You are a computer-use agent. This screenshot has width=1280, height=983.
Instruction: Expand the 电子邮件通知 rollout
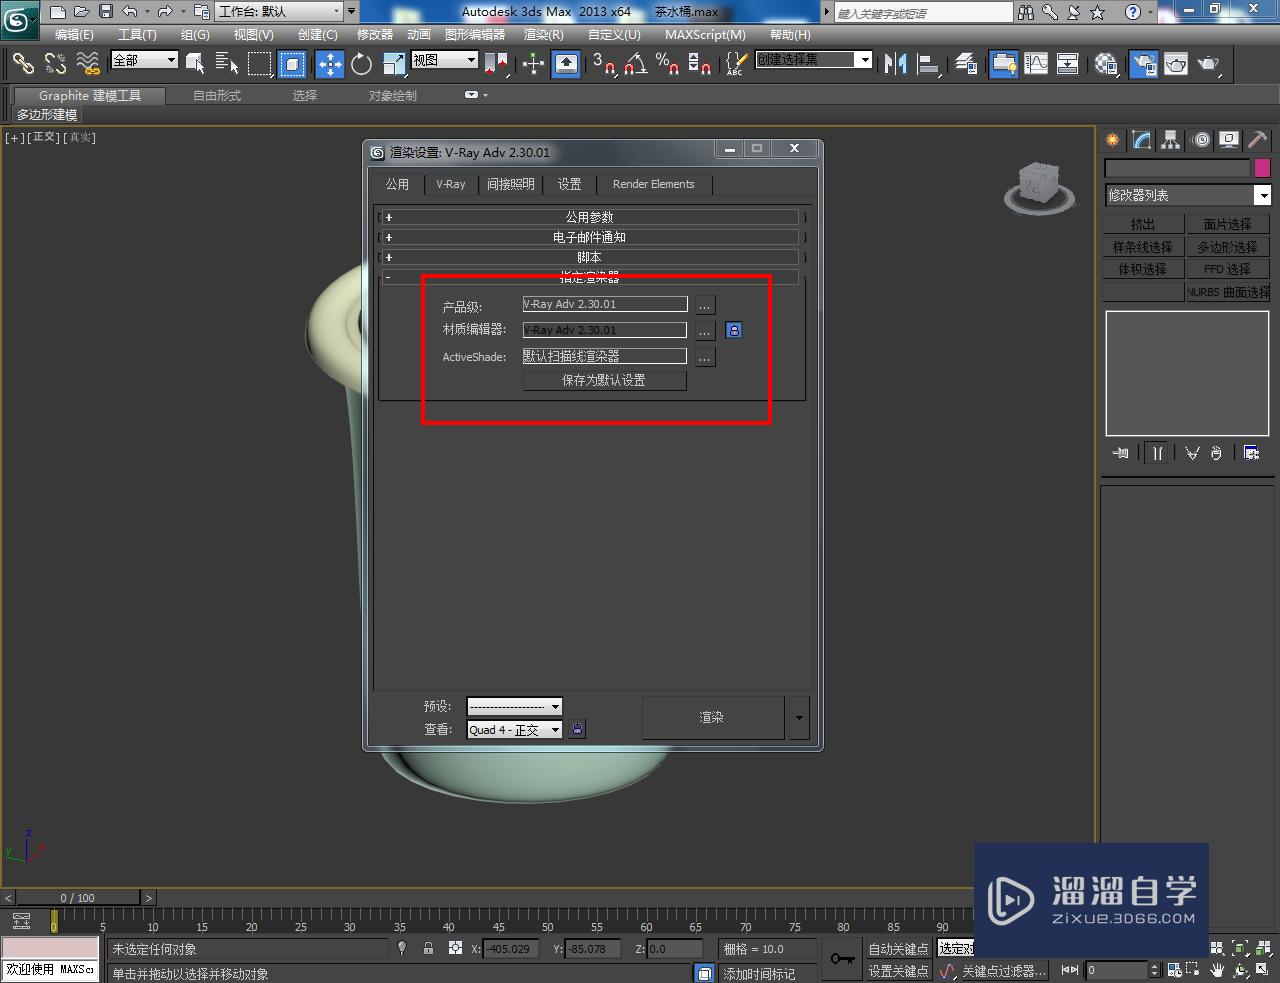point(590,237)
